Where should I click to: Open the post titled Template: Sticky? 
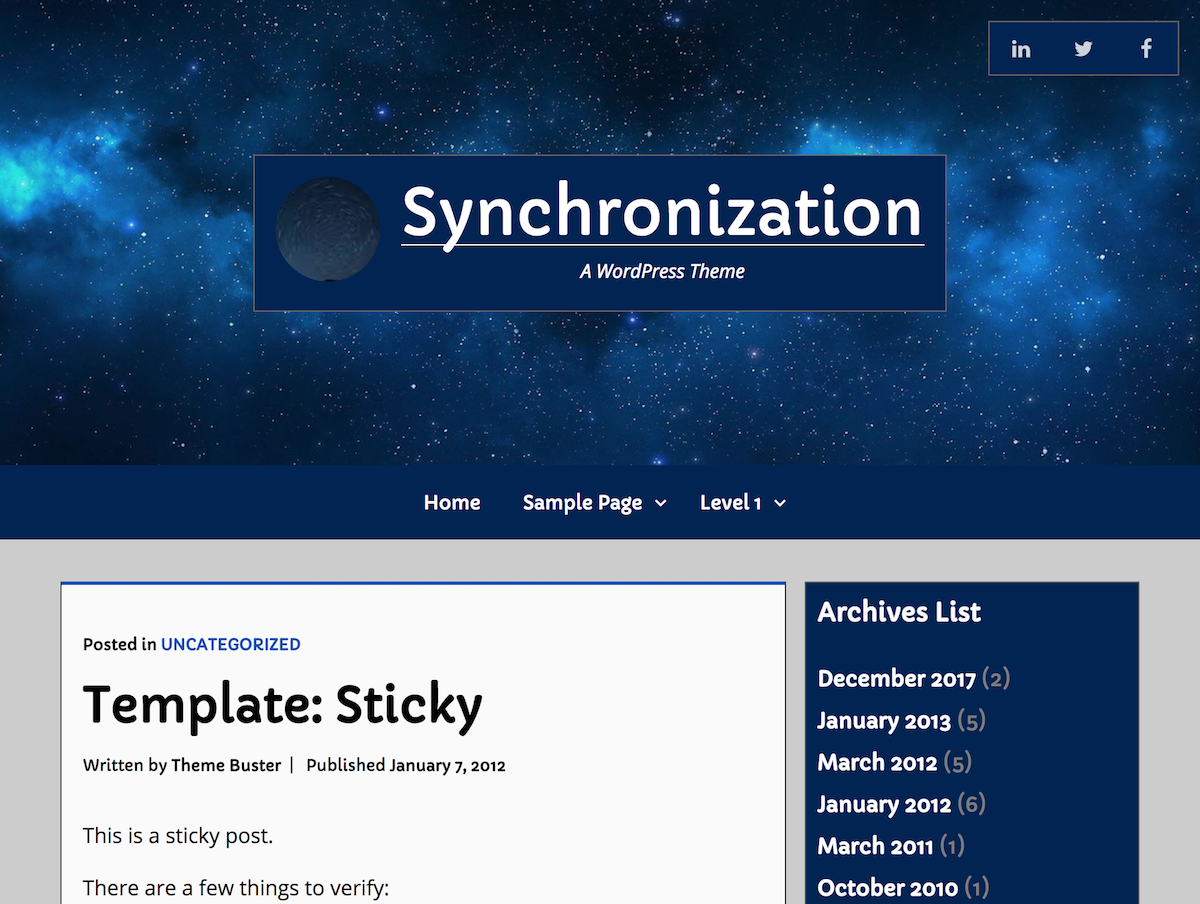[x=283, y=706]
